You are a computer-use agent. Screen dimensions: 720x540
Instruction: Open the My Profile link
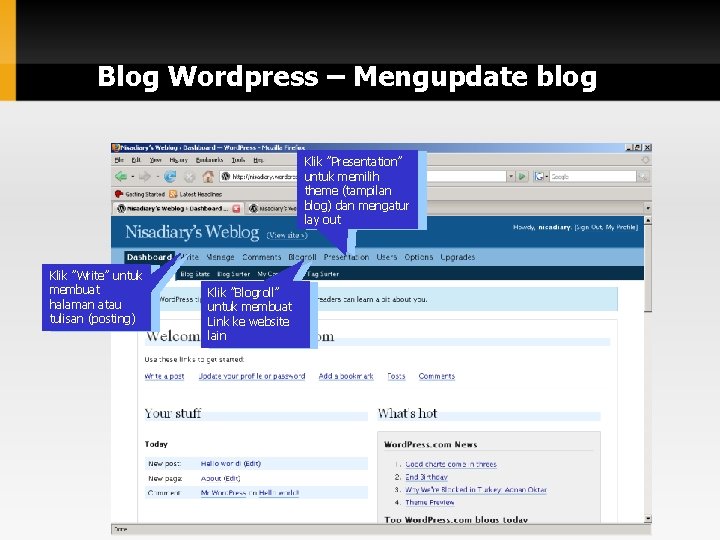tap(621, 227)
